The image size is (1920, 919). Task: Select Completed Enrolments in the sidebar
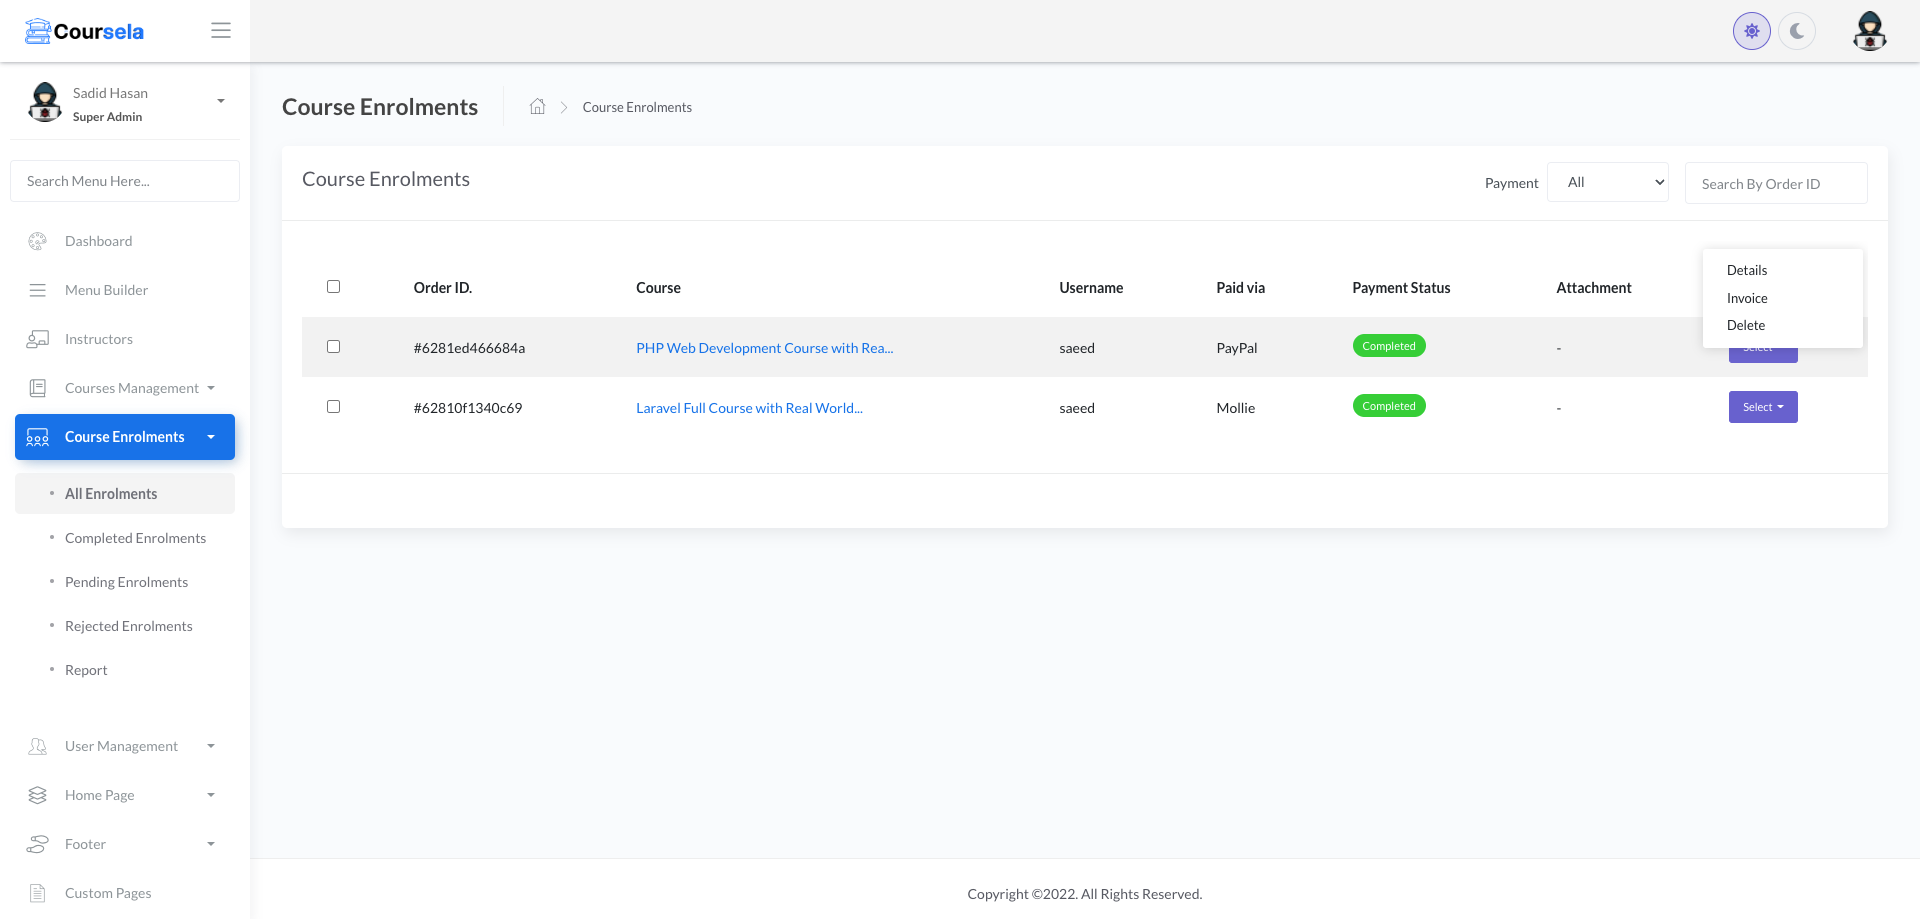click(x=135, y=538)
